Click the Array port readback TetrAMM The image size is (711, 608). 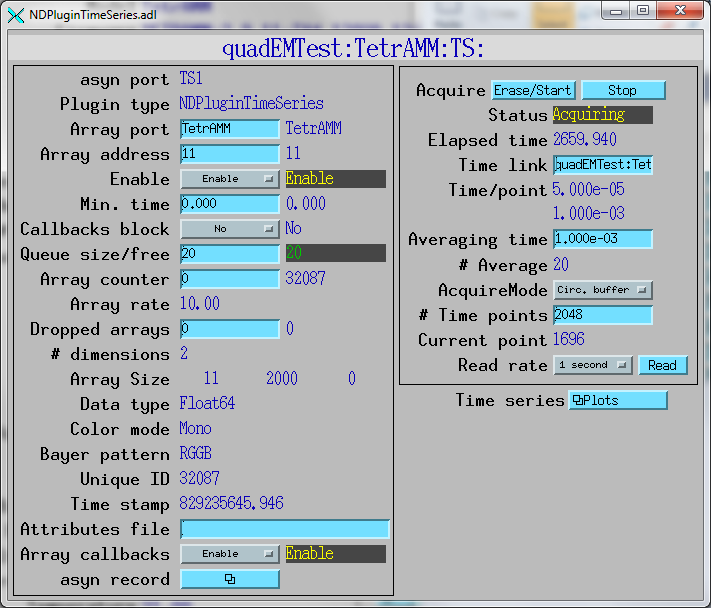[313, 128]
